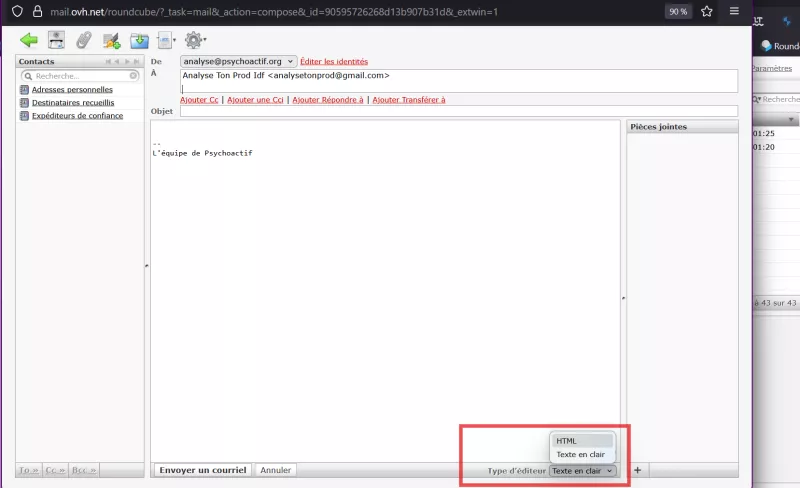
Task: Open the Type d'éditeur dropdown
Action: pyautogui.click(x=583, y=471)
